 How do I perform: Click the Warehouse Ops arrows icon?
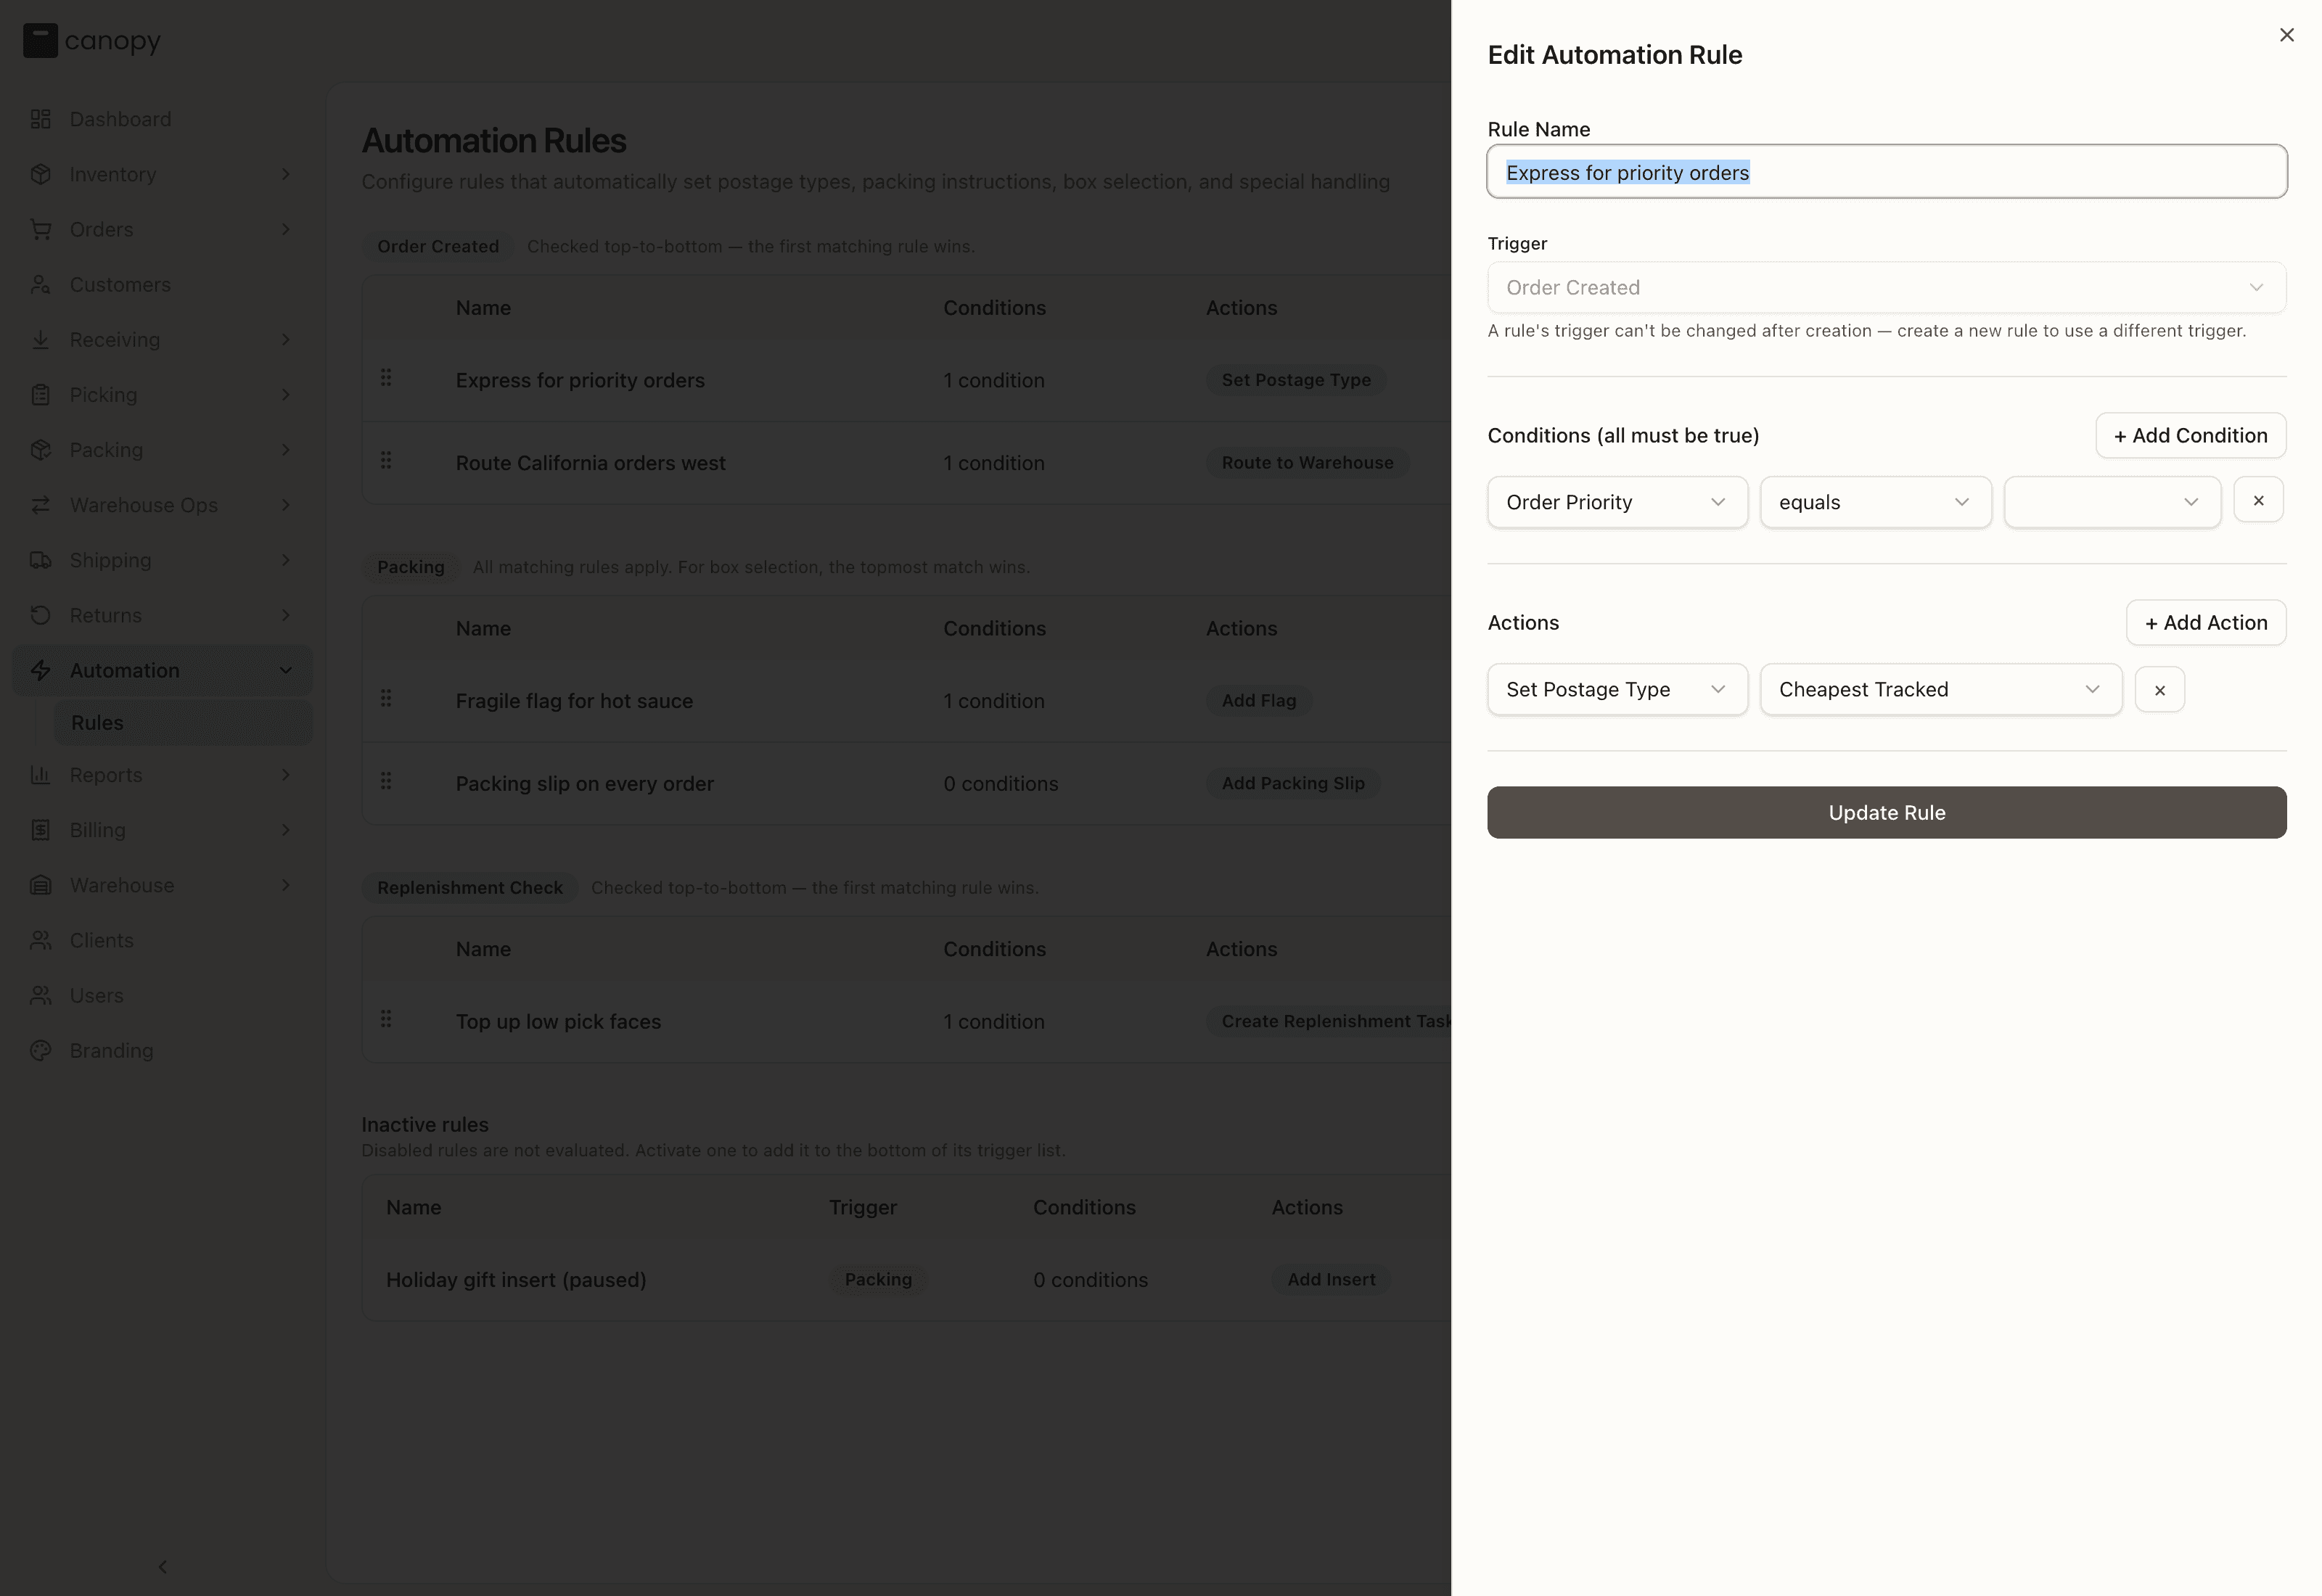tap(41, 505)
